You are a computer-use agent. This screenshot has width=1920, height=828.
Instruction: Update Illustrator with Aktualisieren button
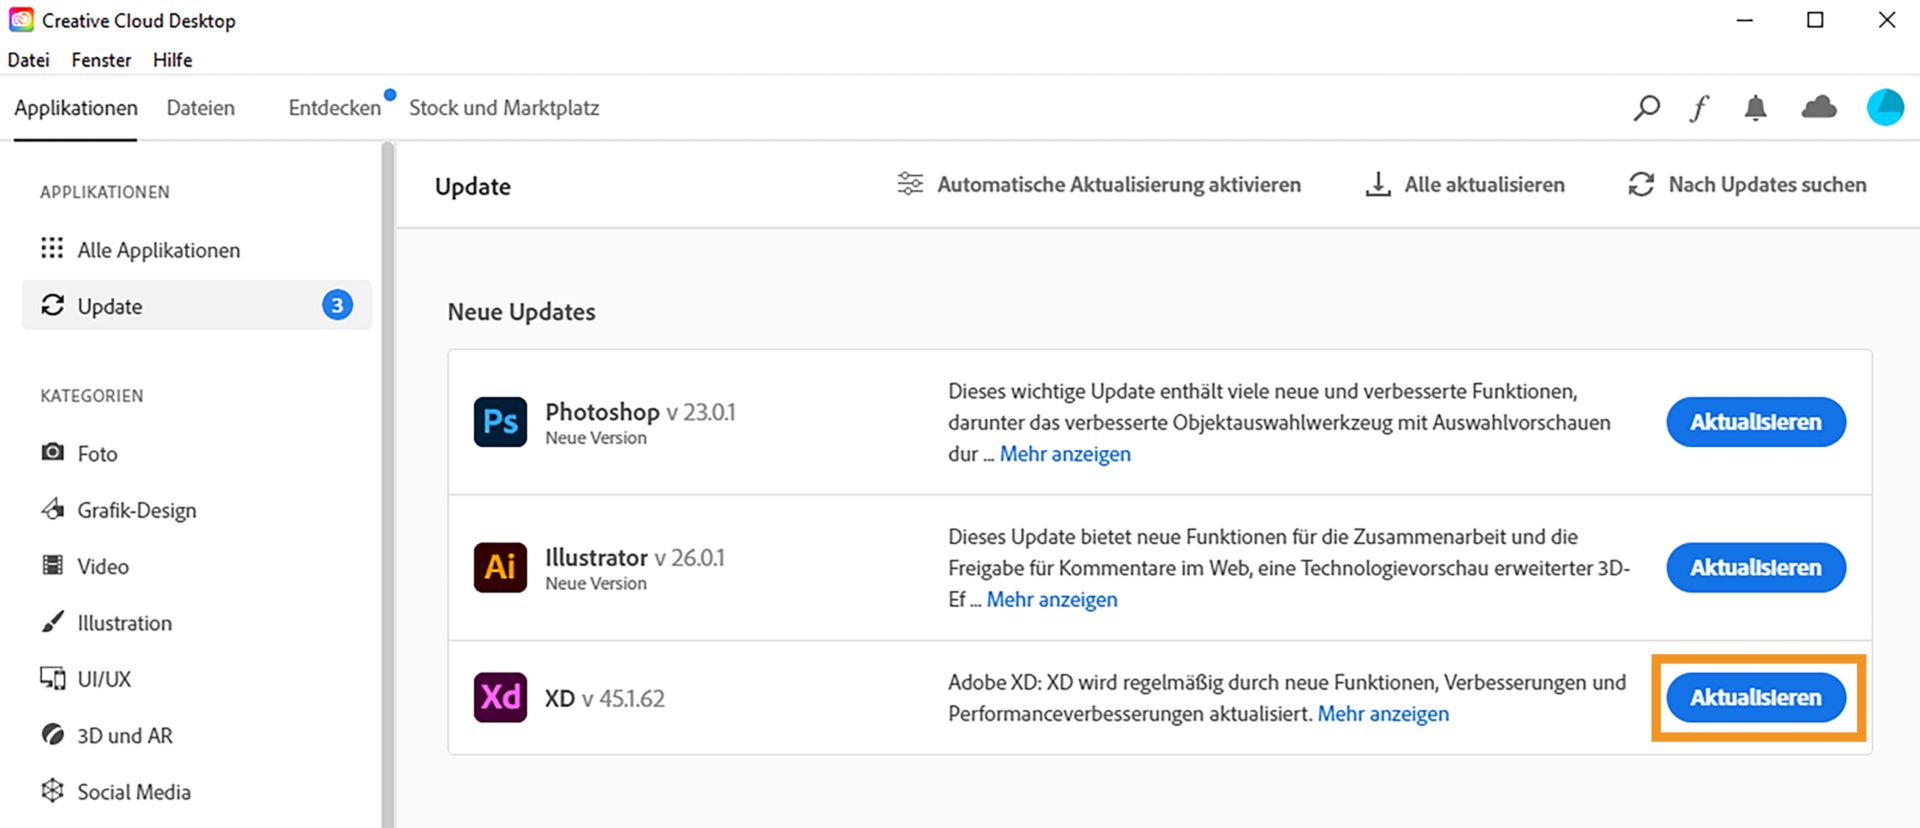pos(1755,568)
